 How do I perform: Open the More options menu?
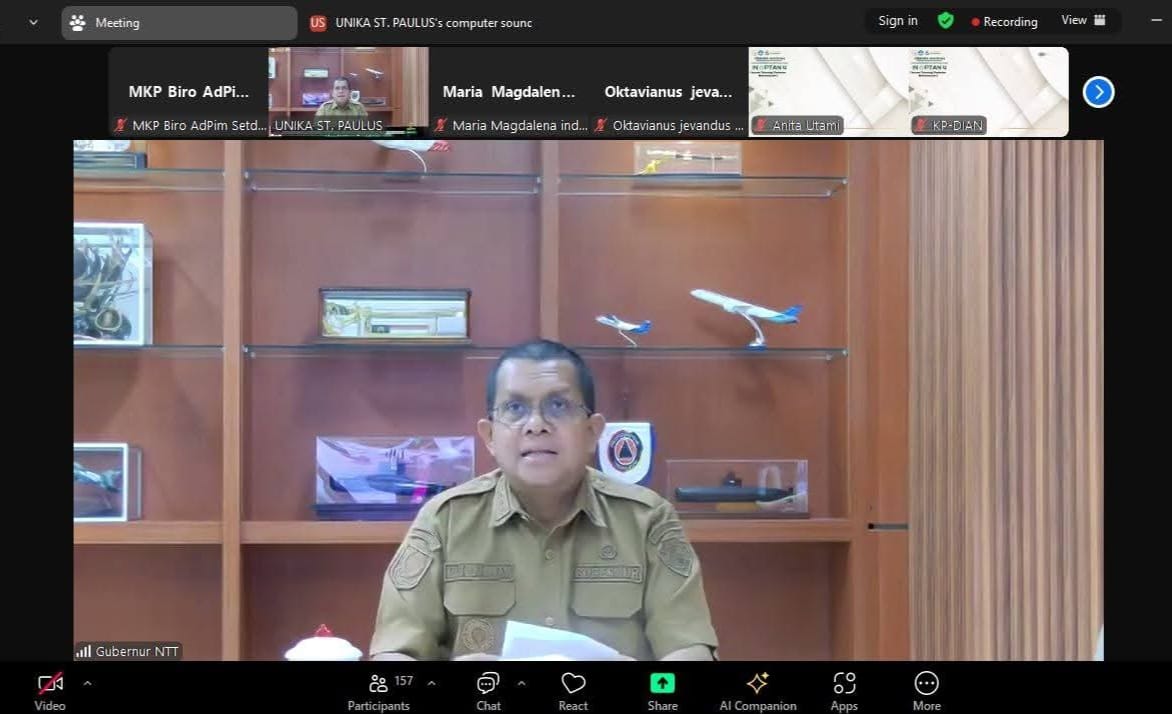click(926, 689)
